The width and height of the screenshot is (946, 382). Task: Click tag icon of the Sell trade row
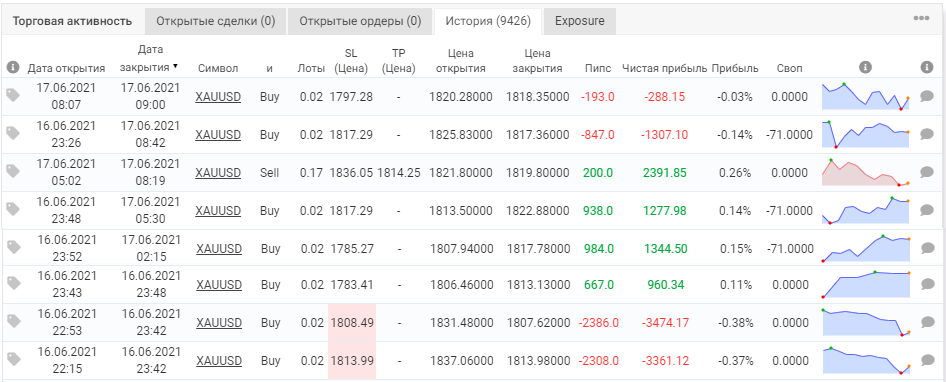point(13,173)
